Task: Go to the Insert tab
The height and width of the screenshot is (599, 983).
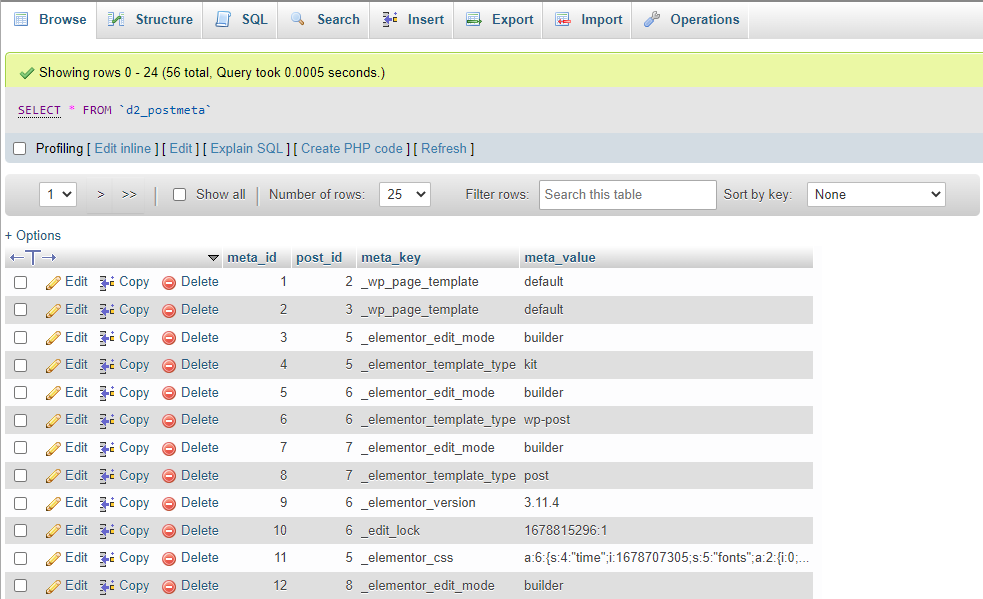Action: 413,19
